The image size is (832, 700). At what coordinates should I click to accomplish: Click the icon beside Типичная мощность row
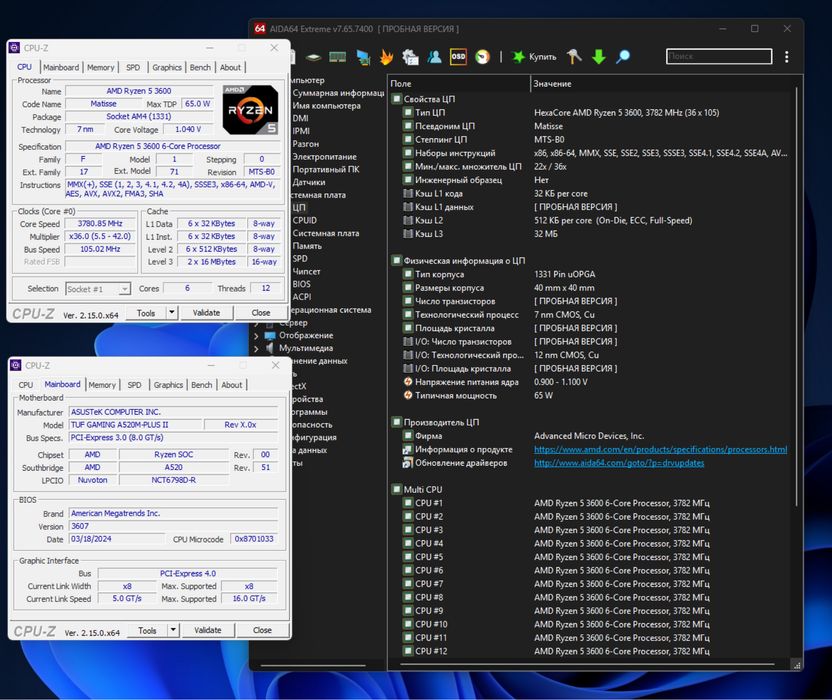408,395
